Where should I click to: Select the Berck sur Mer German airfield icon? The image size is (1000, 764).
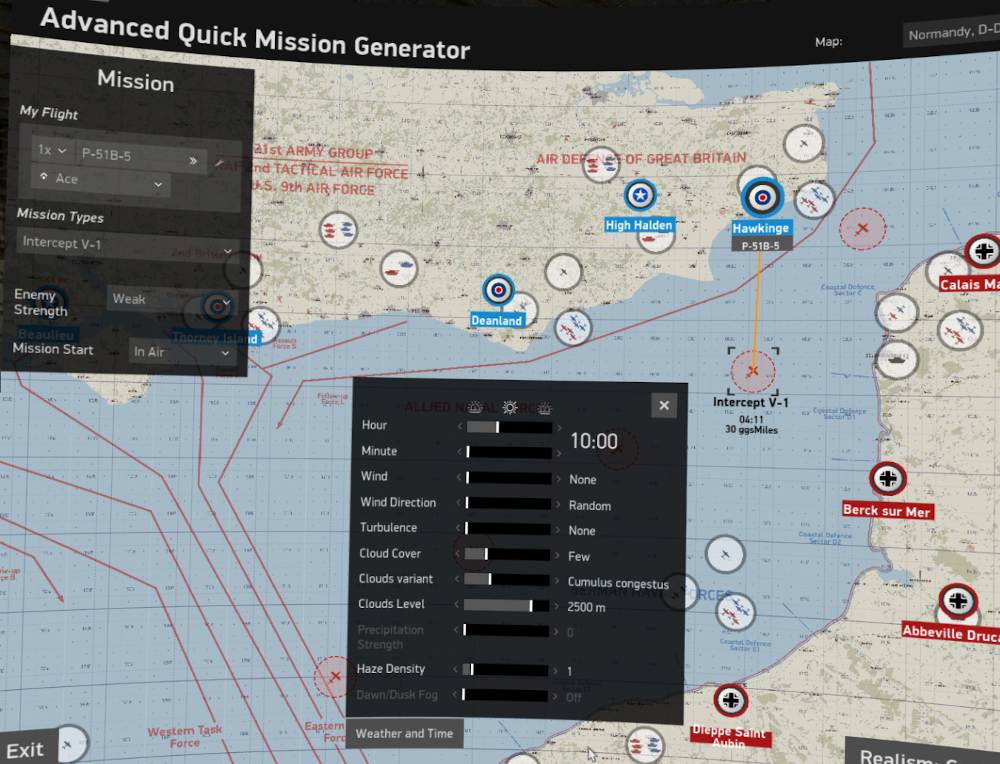point(888,478)
